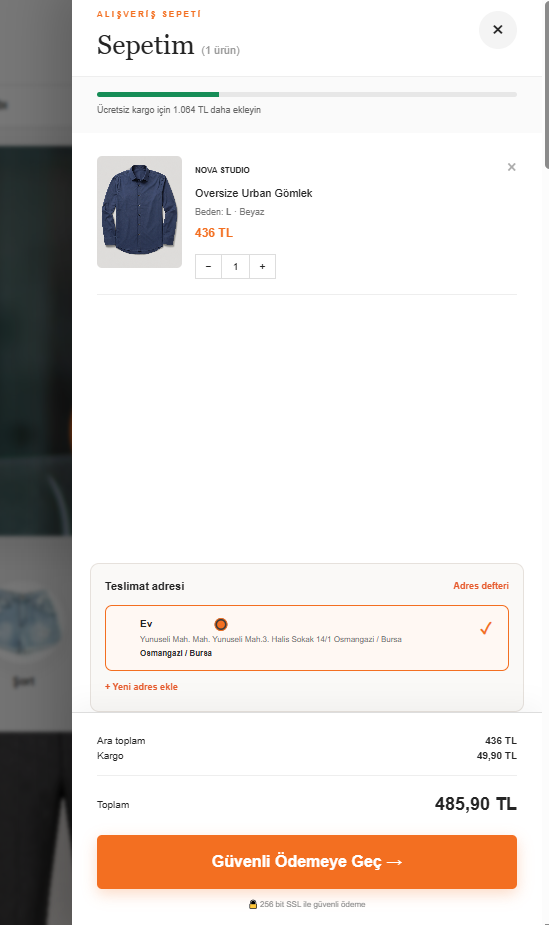Open the blue shirt product thumbnail

click(x=139, y=212)
